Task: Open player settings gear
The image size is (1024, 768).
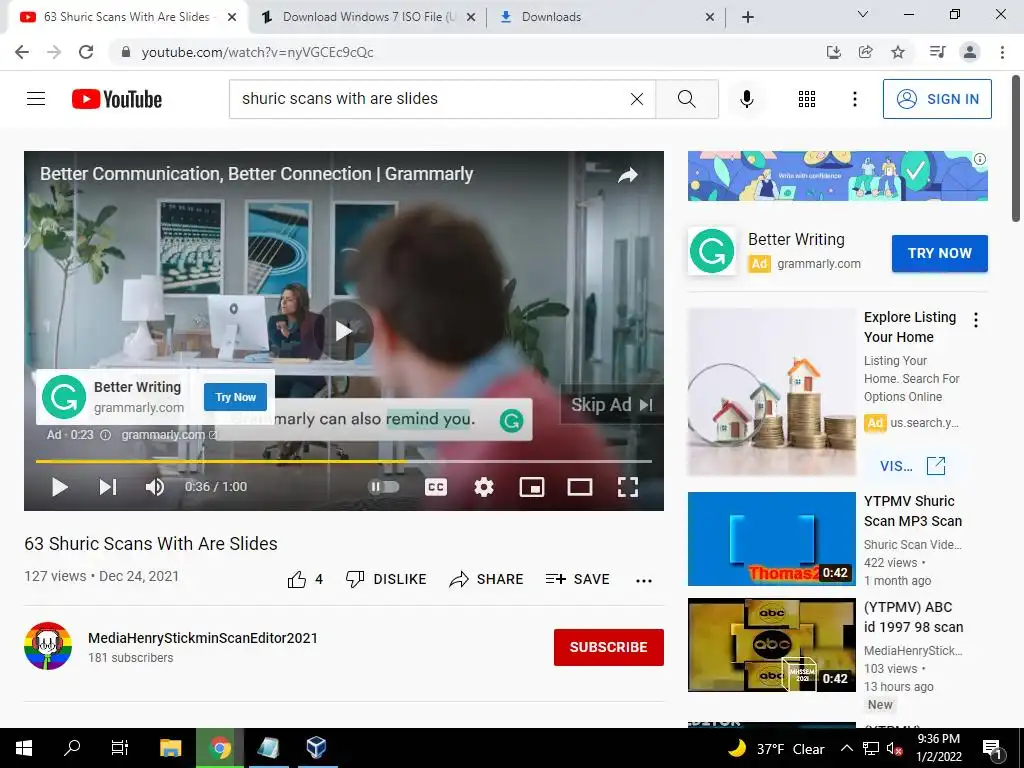Action: 484,487
